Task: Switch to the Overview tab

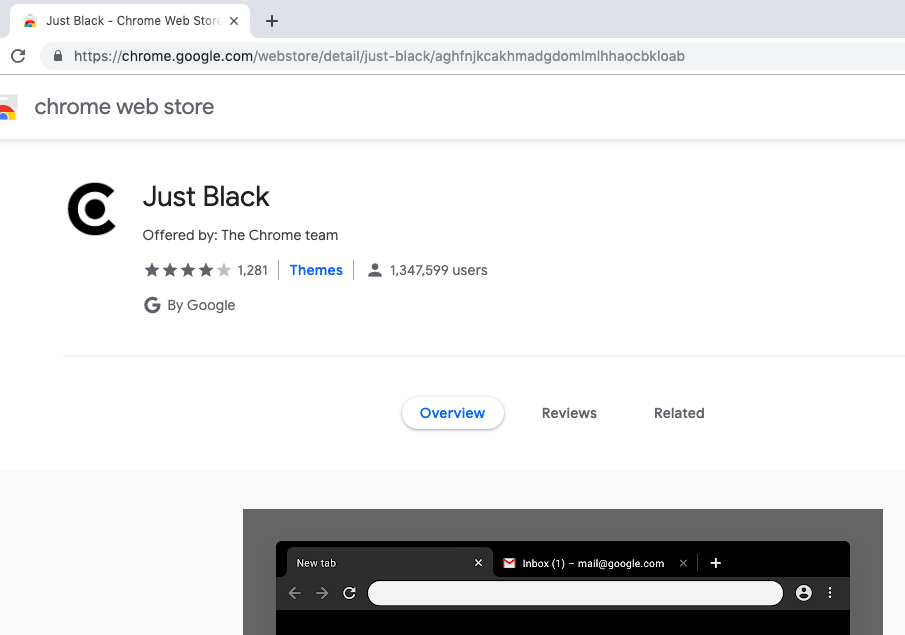Action: [452, 413]
